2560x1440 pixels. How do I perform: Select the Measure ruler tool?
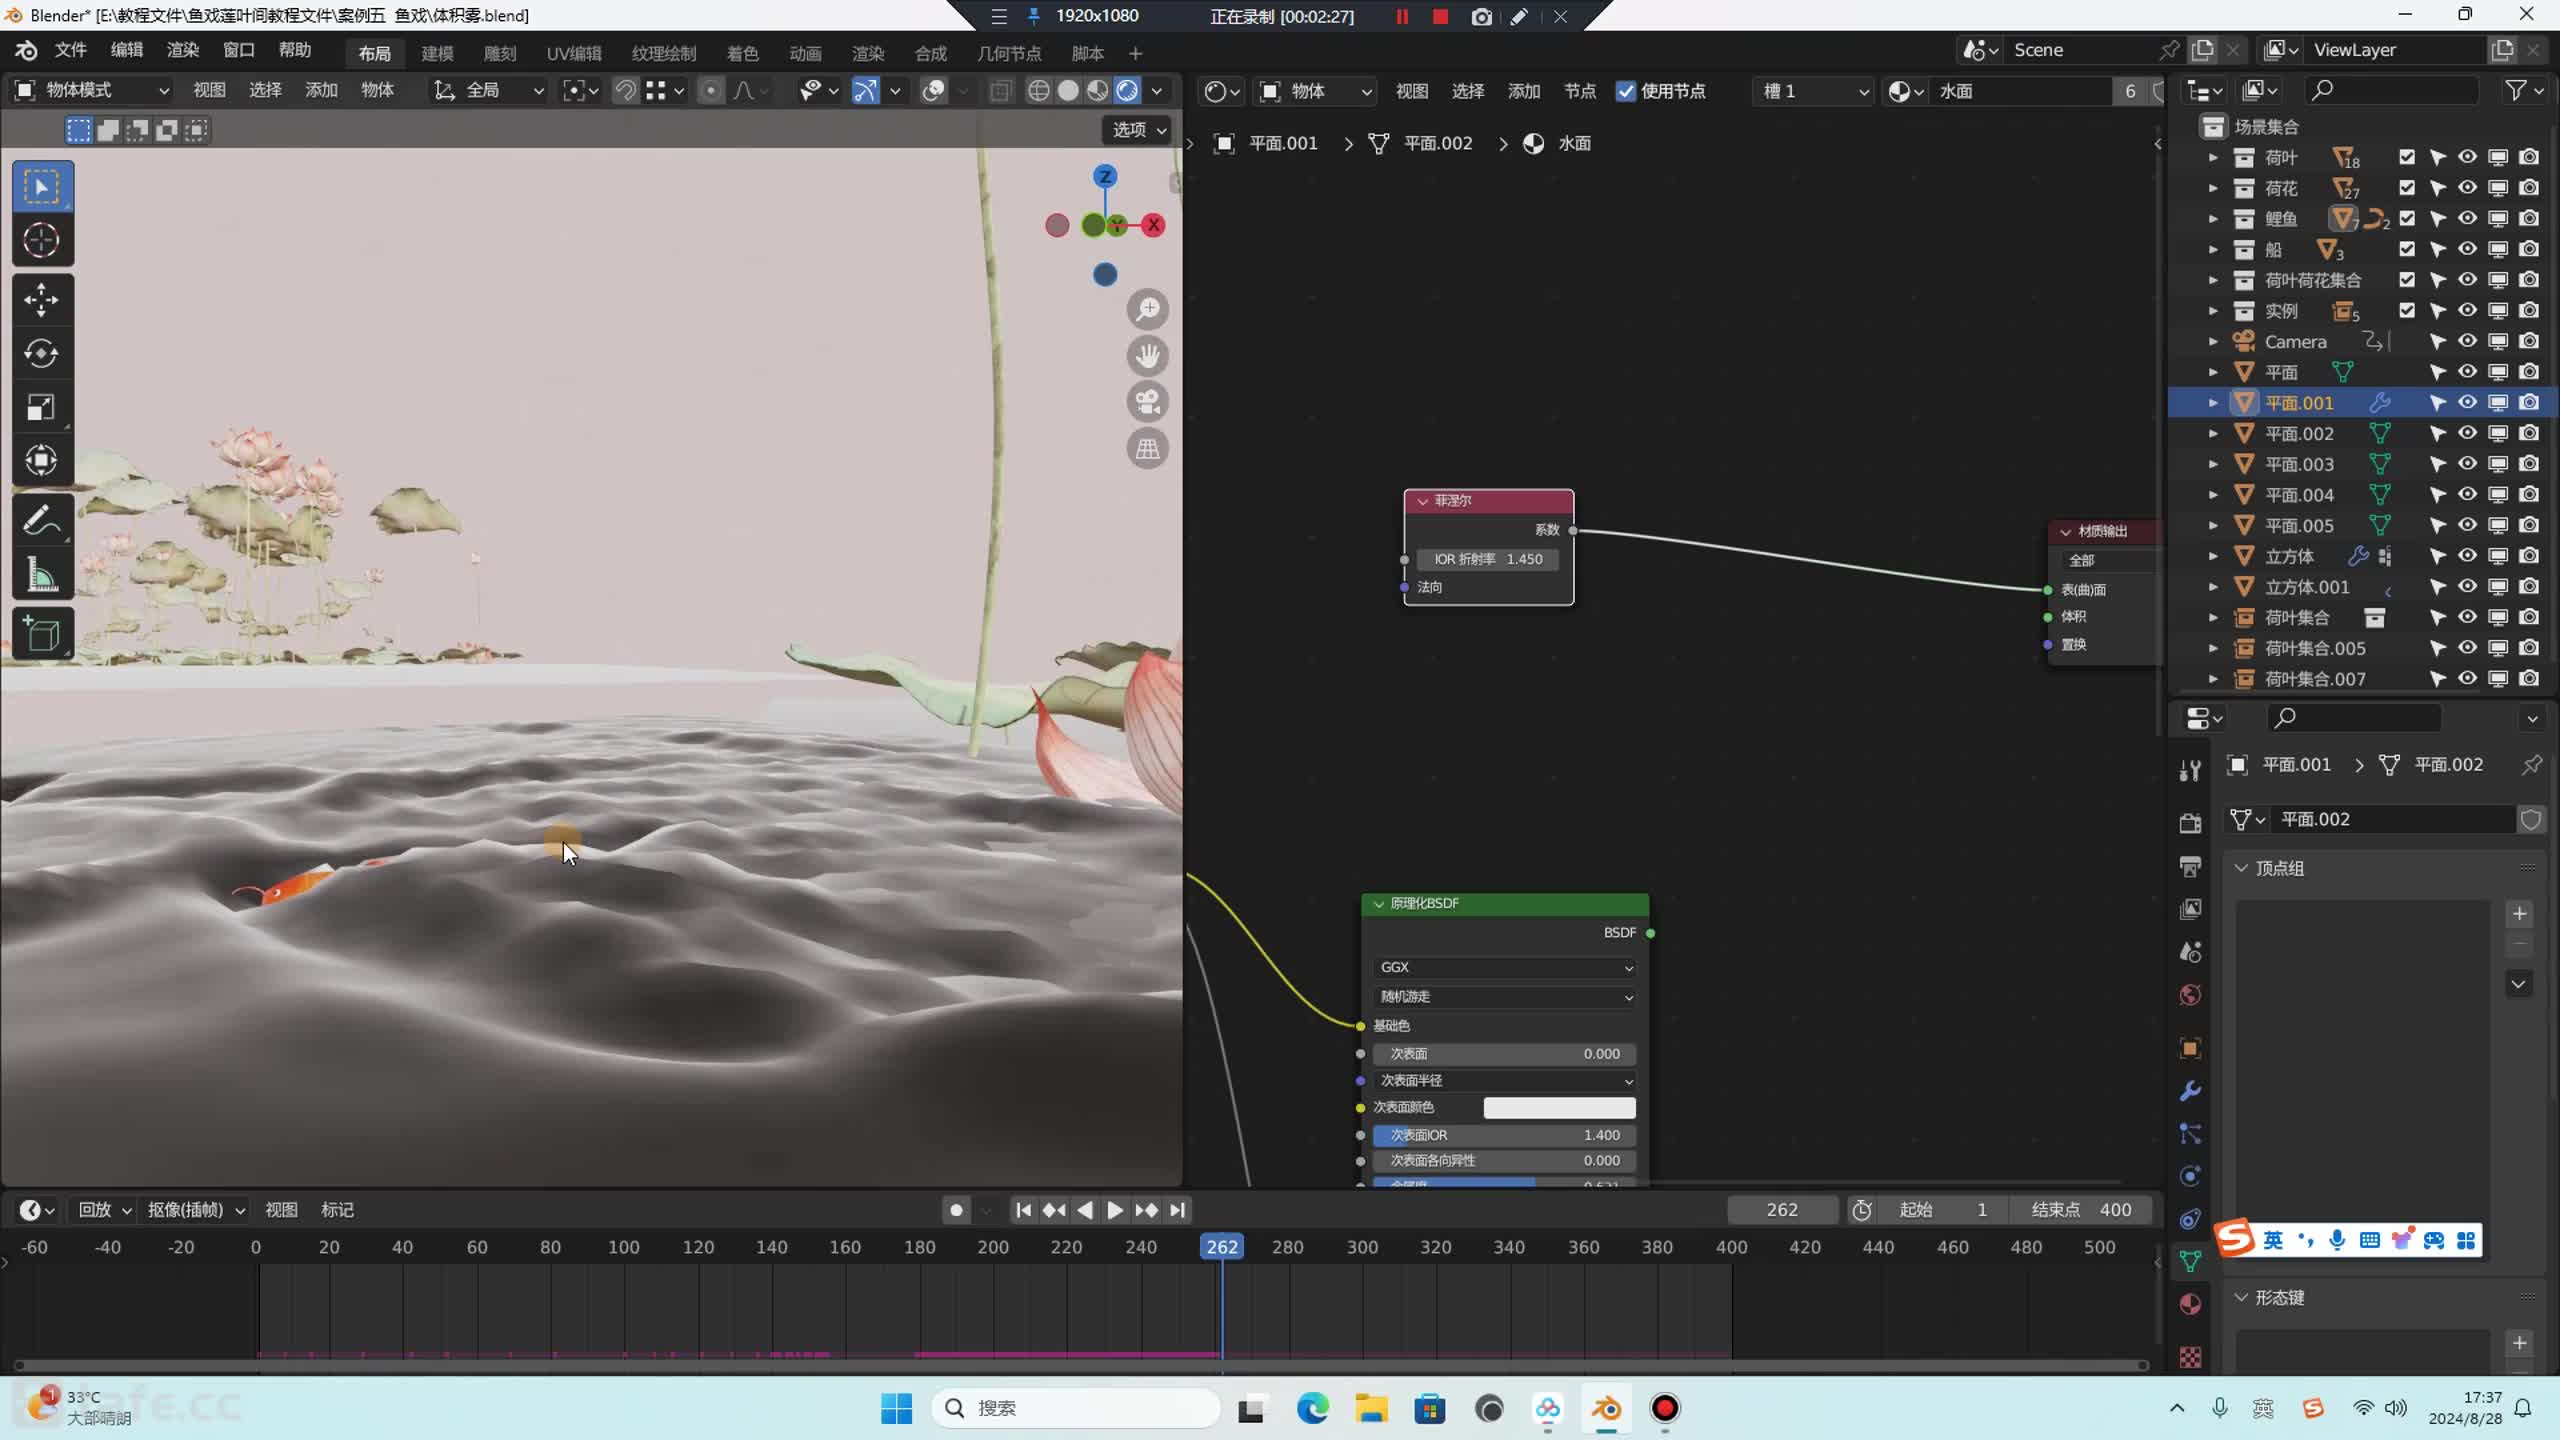[42, 574]
